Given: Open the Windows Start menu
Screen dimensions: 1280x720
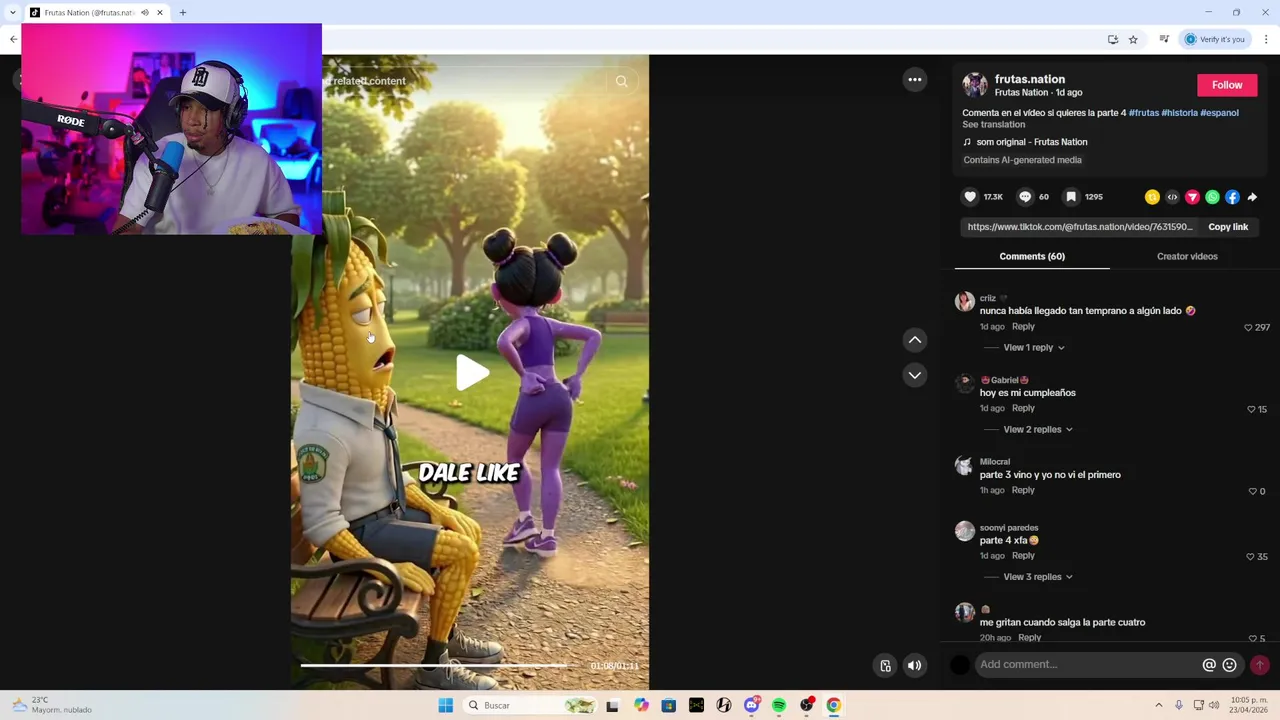Looking at the screenshot, I should (446, 705).
